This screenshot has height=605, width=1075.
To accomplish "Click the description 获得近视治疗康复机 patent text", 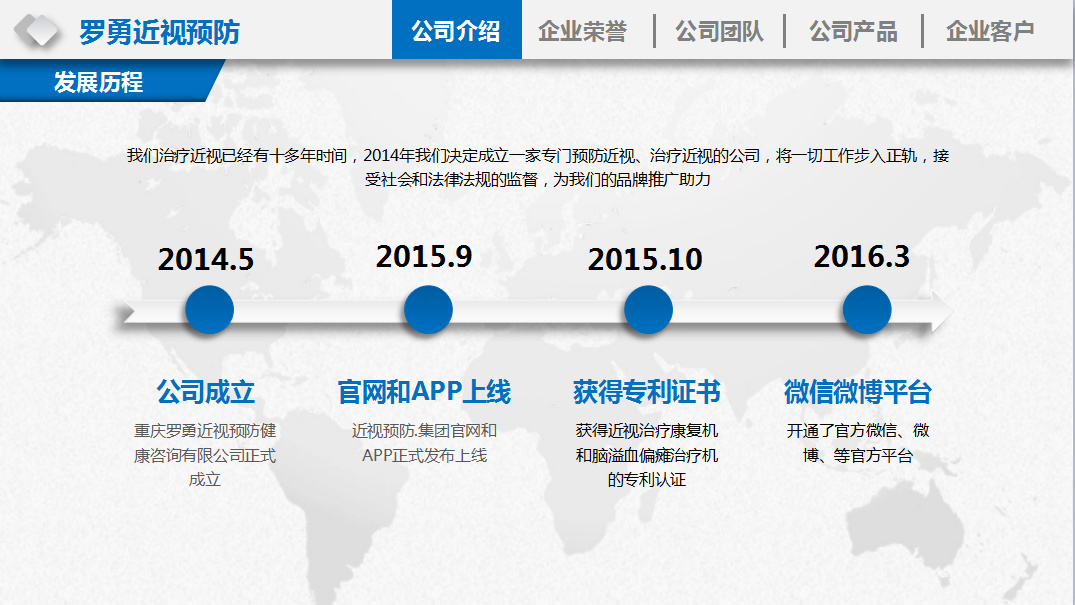I will pyautogui.click(x=647, y=455).
